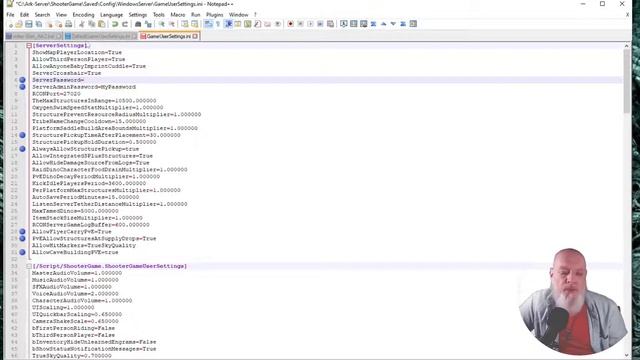Click the AutoSavePeriodMinutes=15.000000 line
The image size is (640, 360).
[85, 197]
